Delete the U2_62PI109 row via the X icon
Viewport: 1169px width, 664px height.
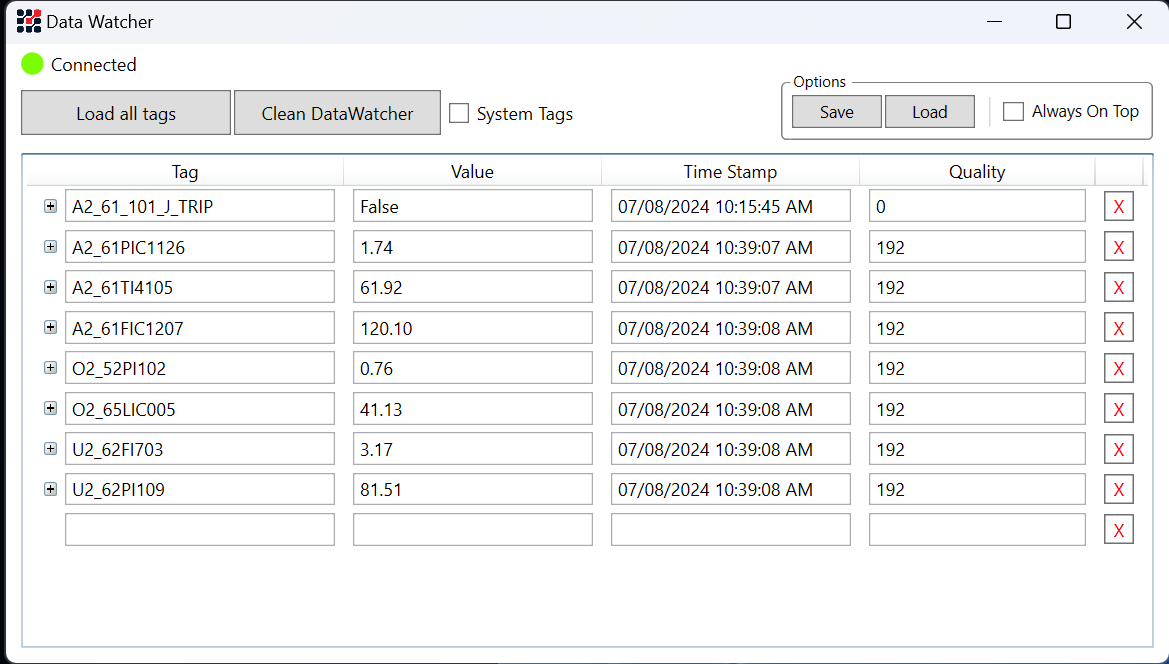coord(1118,490)
